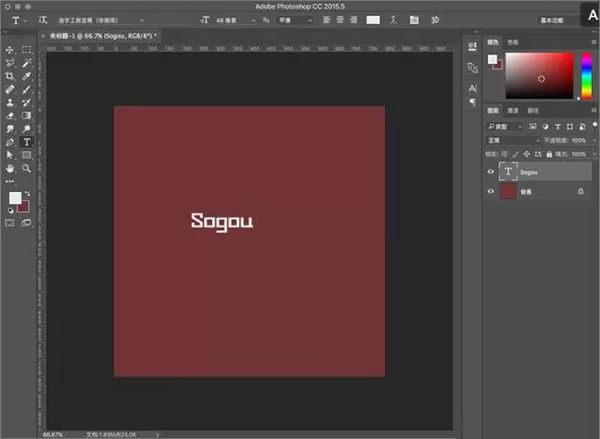
Task: Select the Sogou document tab
Action: 101,36
